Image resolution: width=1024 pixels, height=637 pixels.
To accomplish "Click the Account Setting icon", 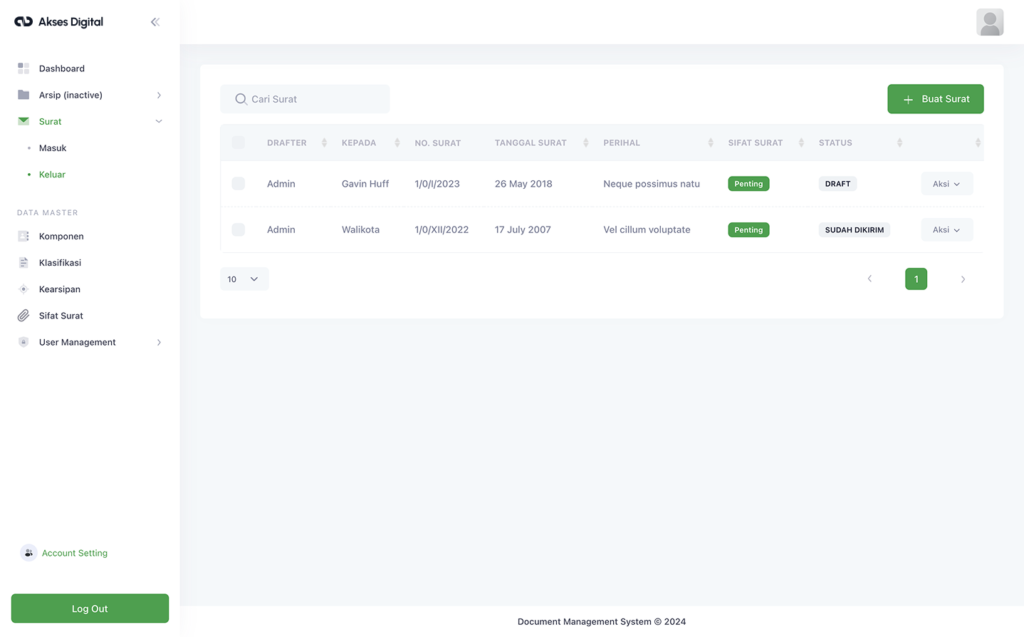I will coord(28,553).
